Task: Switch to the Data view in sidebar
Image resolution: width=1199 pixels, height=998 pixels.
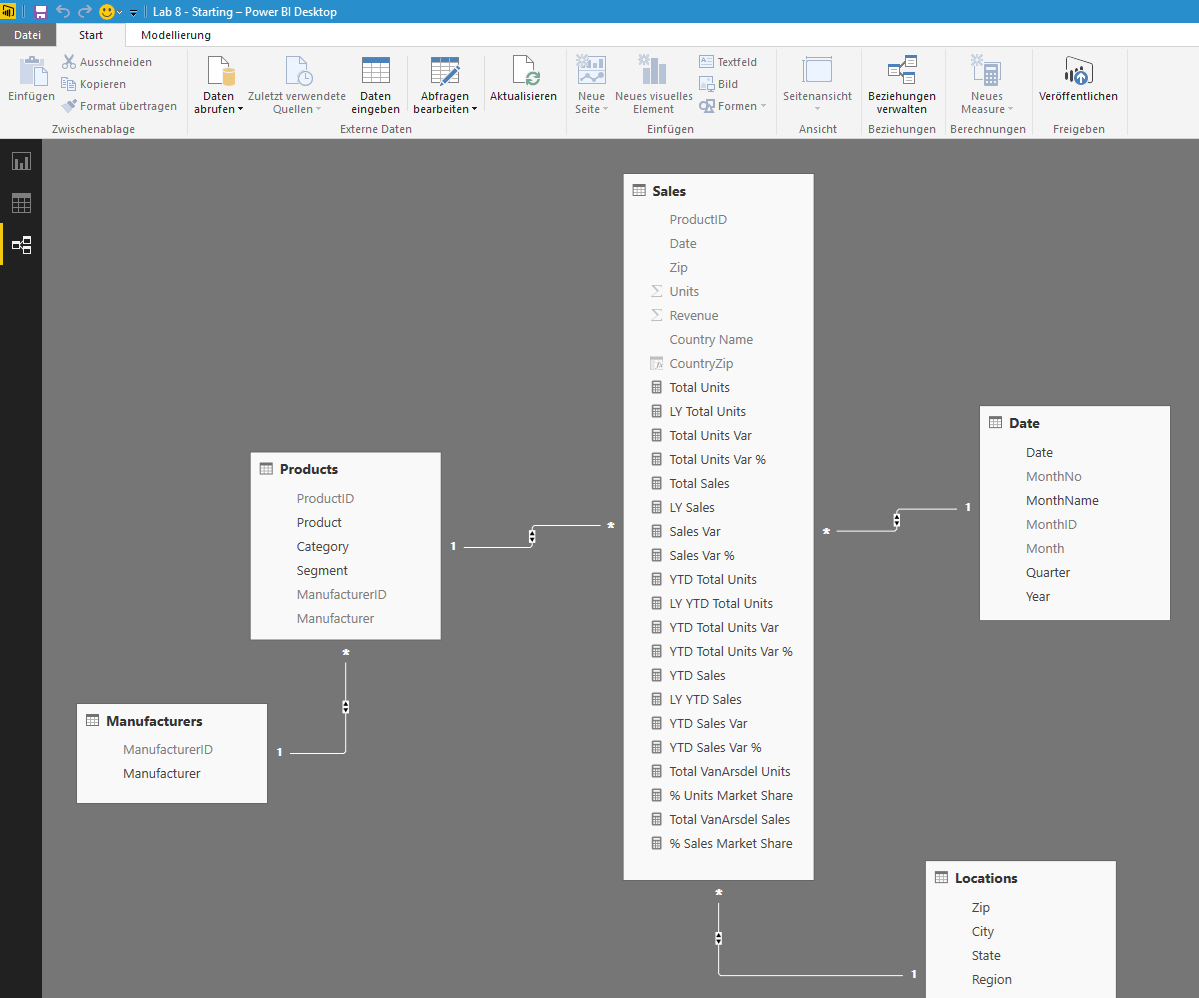Action: tap(21, 203)
